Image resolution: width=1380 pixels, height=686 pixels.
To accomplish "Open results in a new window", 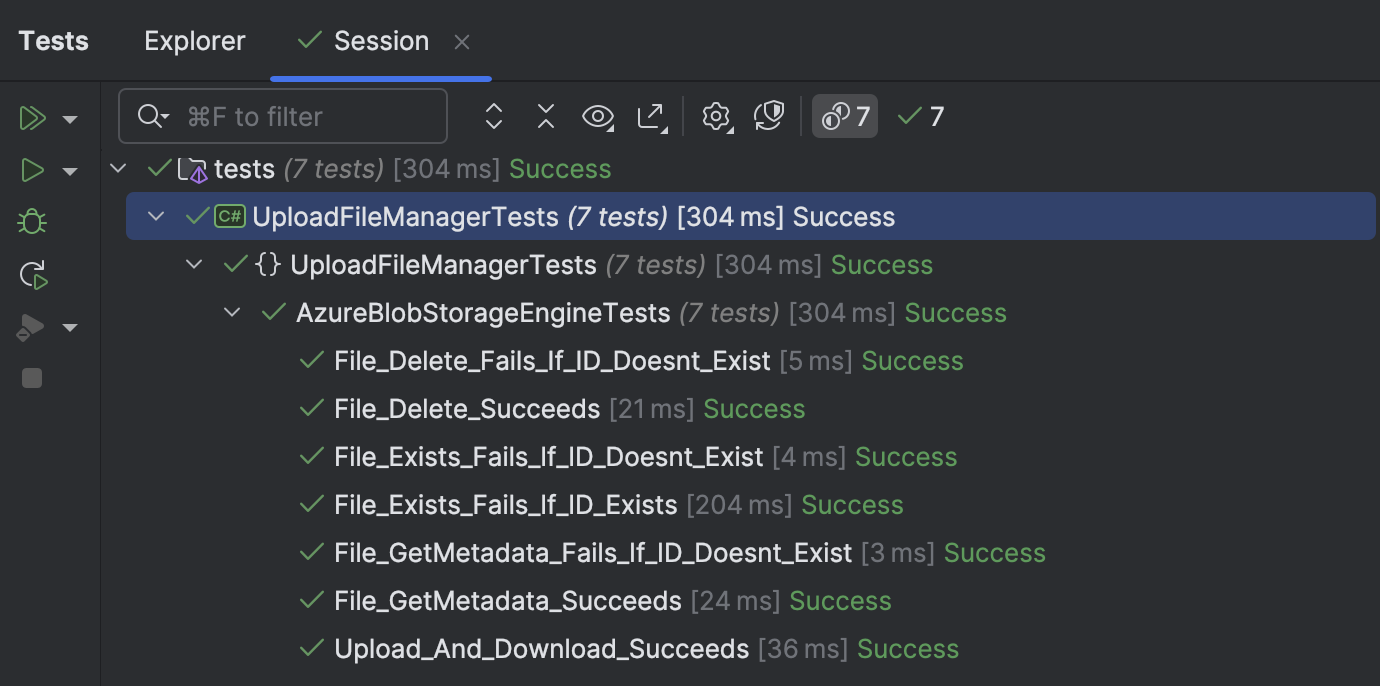I will point(652,116).
